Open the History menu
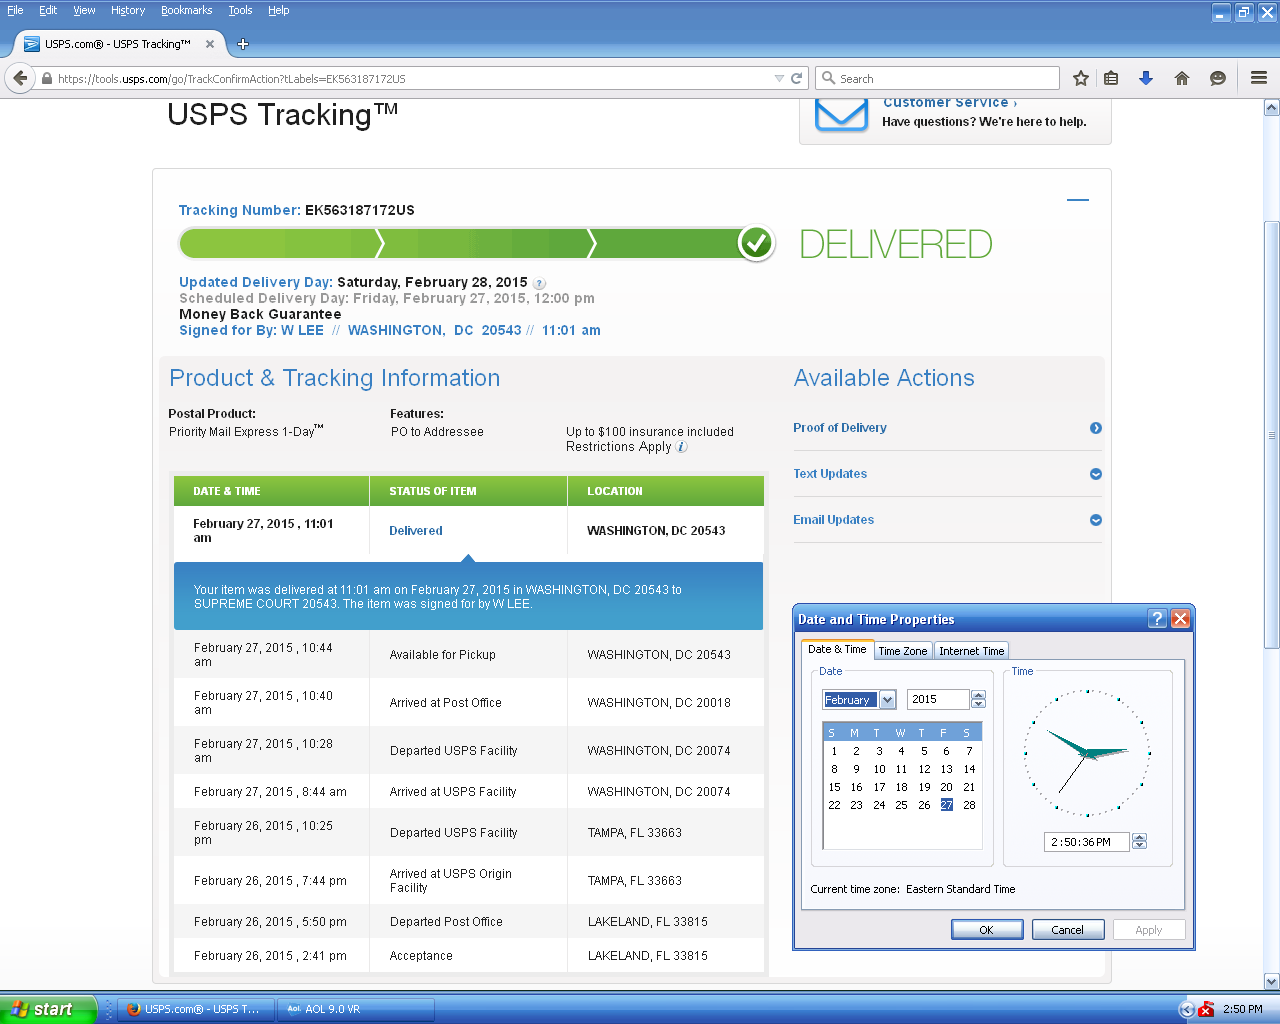This screenshot has width=1280, height=1024. [128, 10]
